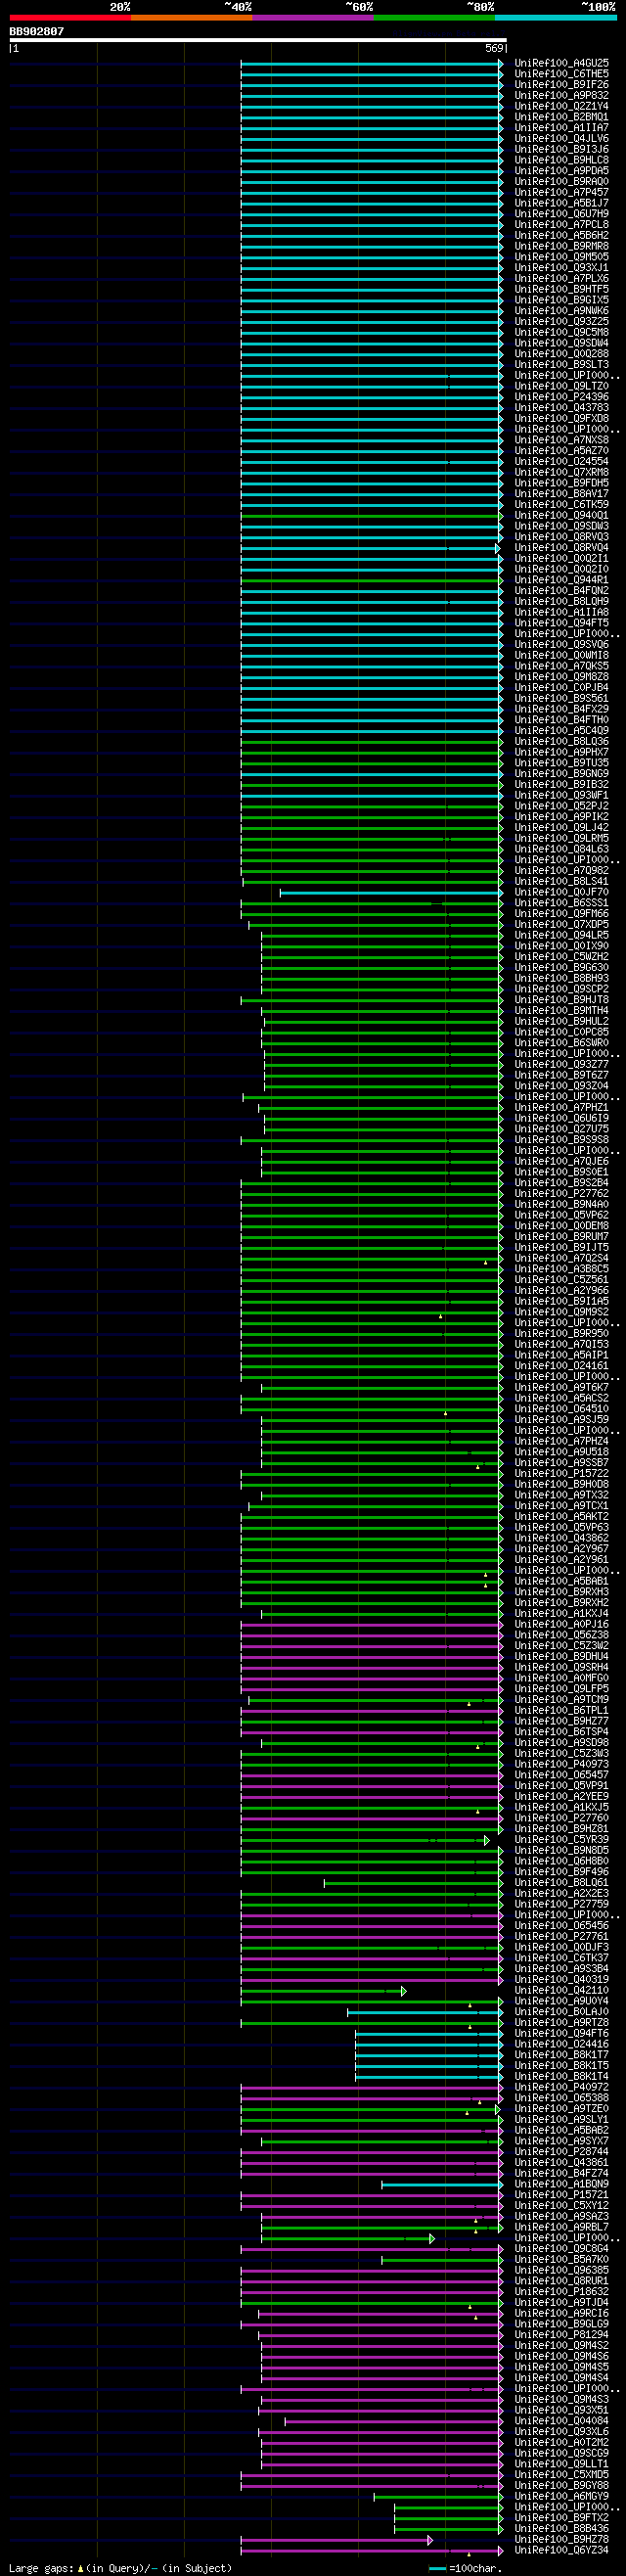
Task: Click the UniRef100_Q43783 label
Action: [561, 408]
